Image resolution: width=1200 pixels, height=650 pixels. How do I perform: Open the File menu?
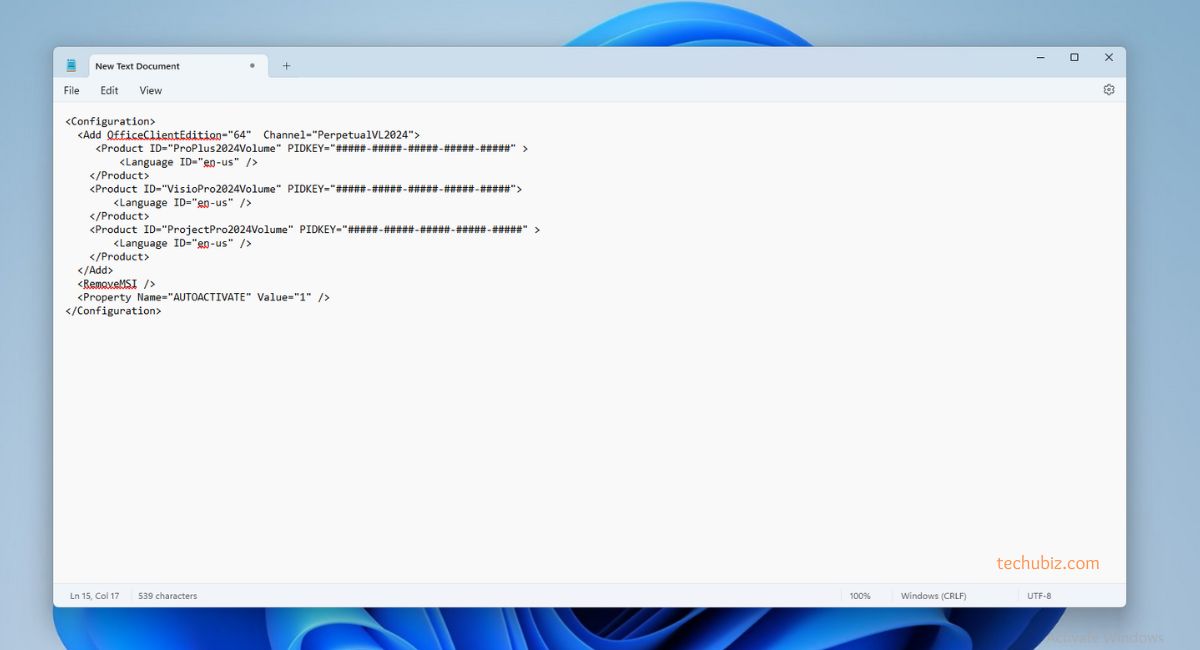(x=71, y=90)
